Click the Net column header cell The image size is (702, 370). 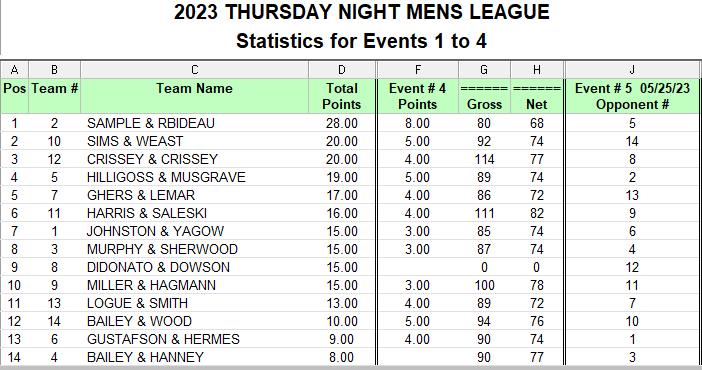click(536, 96)
